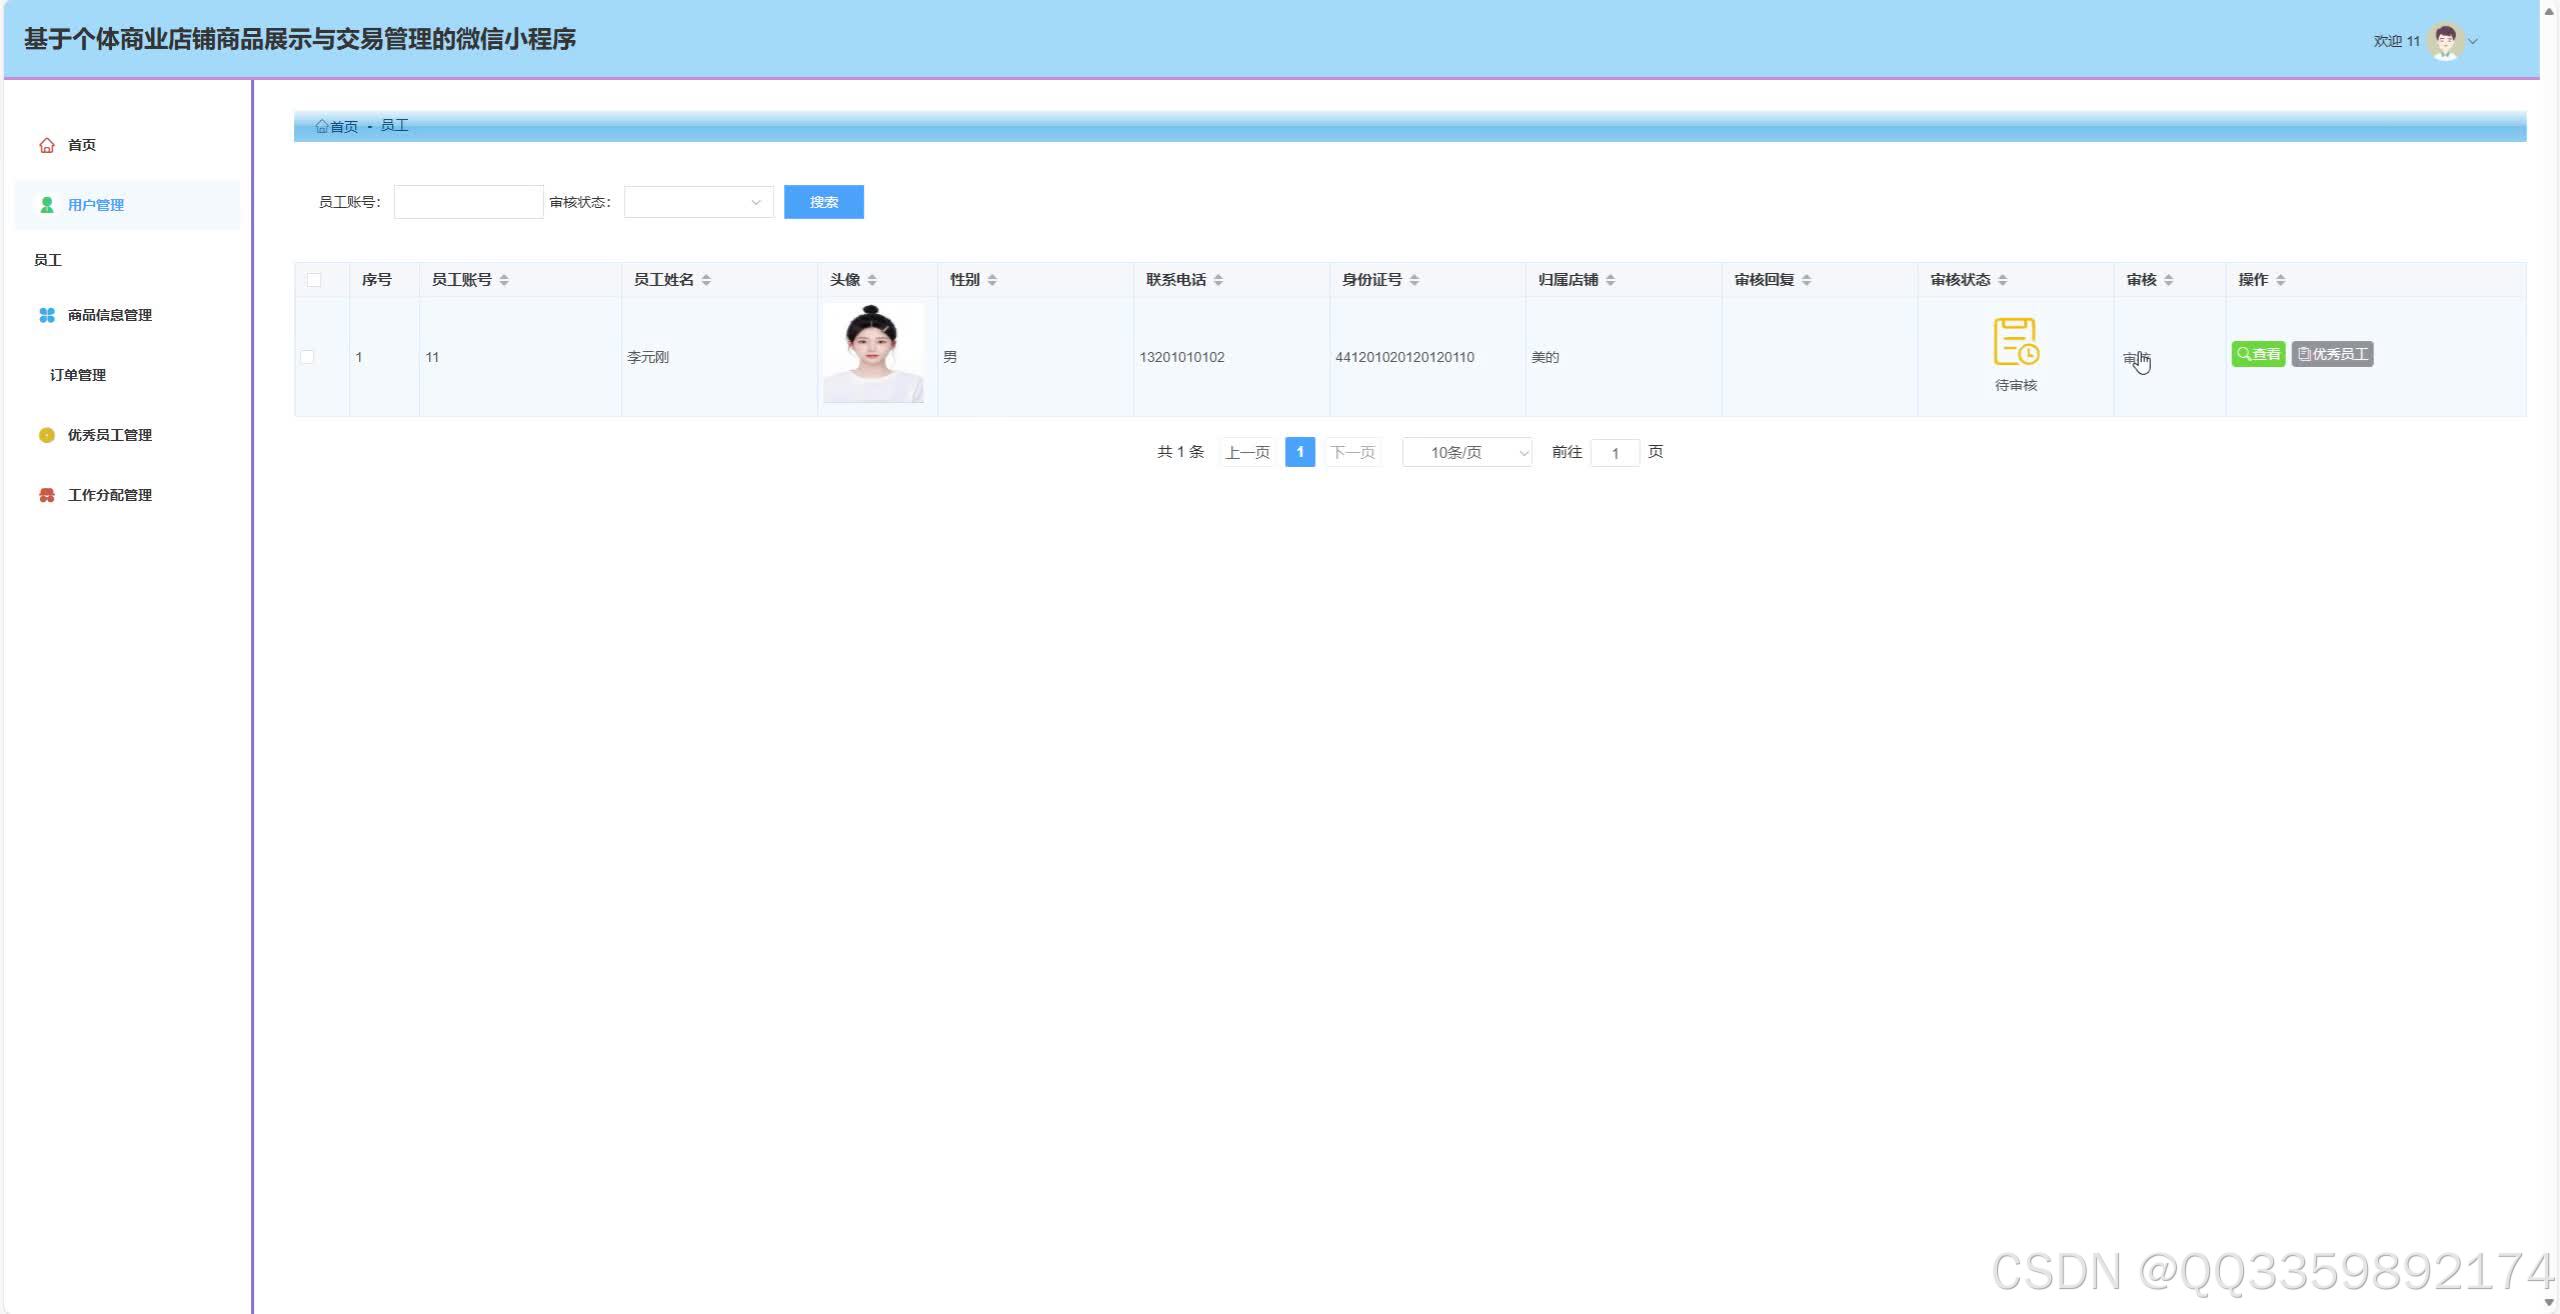Click the red work assignment management icon
This screenshot has width=2560, height=1314.
coord(46,495)
